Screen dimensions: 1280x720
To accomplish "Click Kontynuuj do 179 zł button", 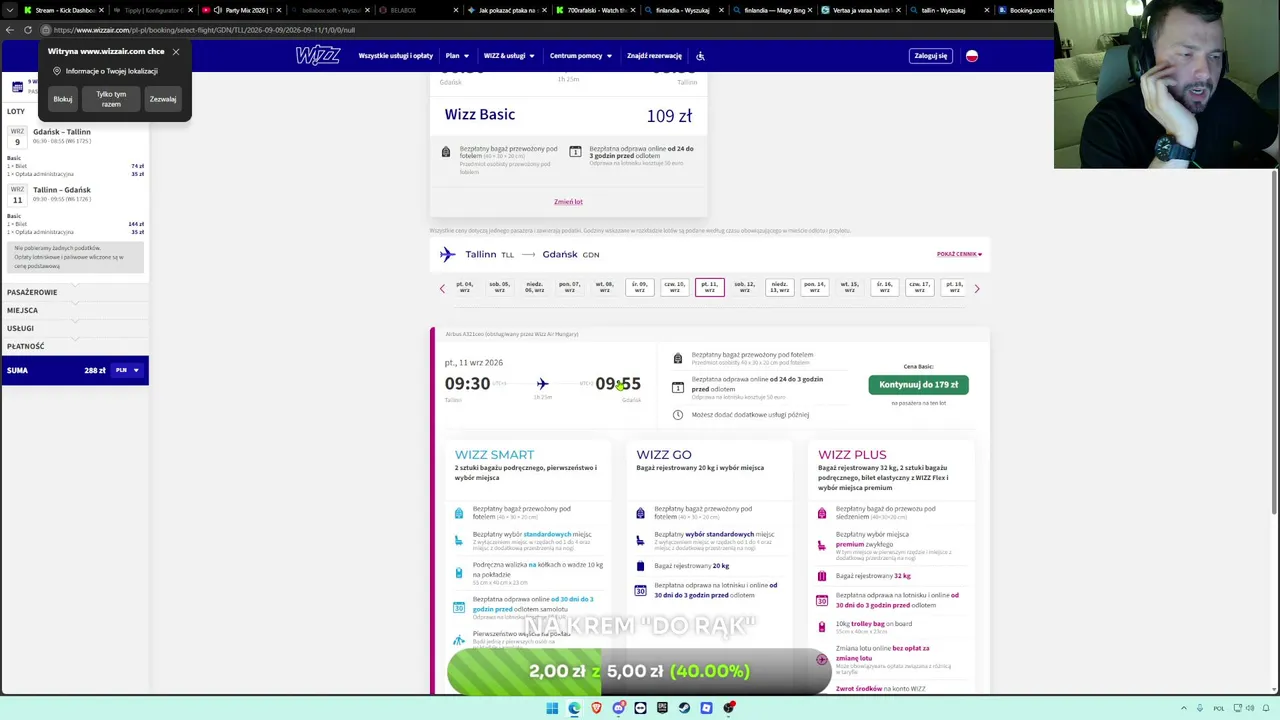I will (918, 384).
